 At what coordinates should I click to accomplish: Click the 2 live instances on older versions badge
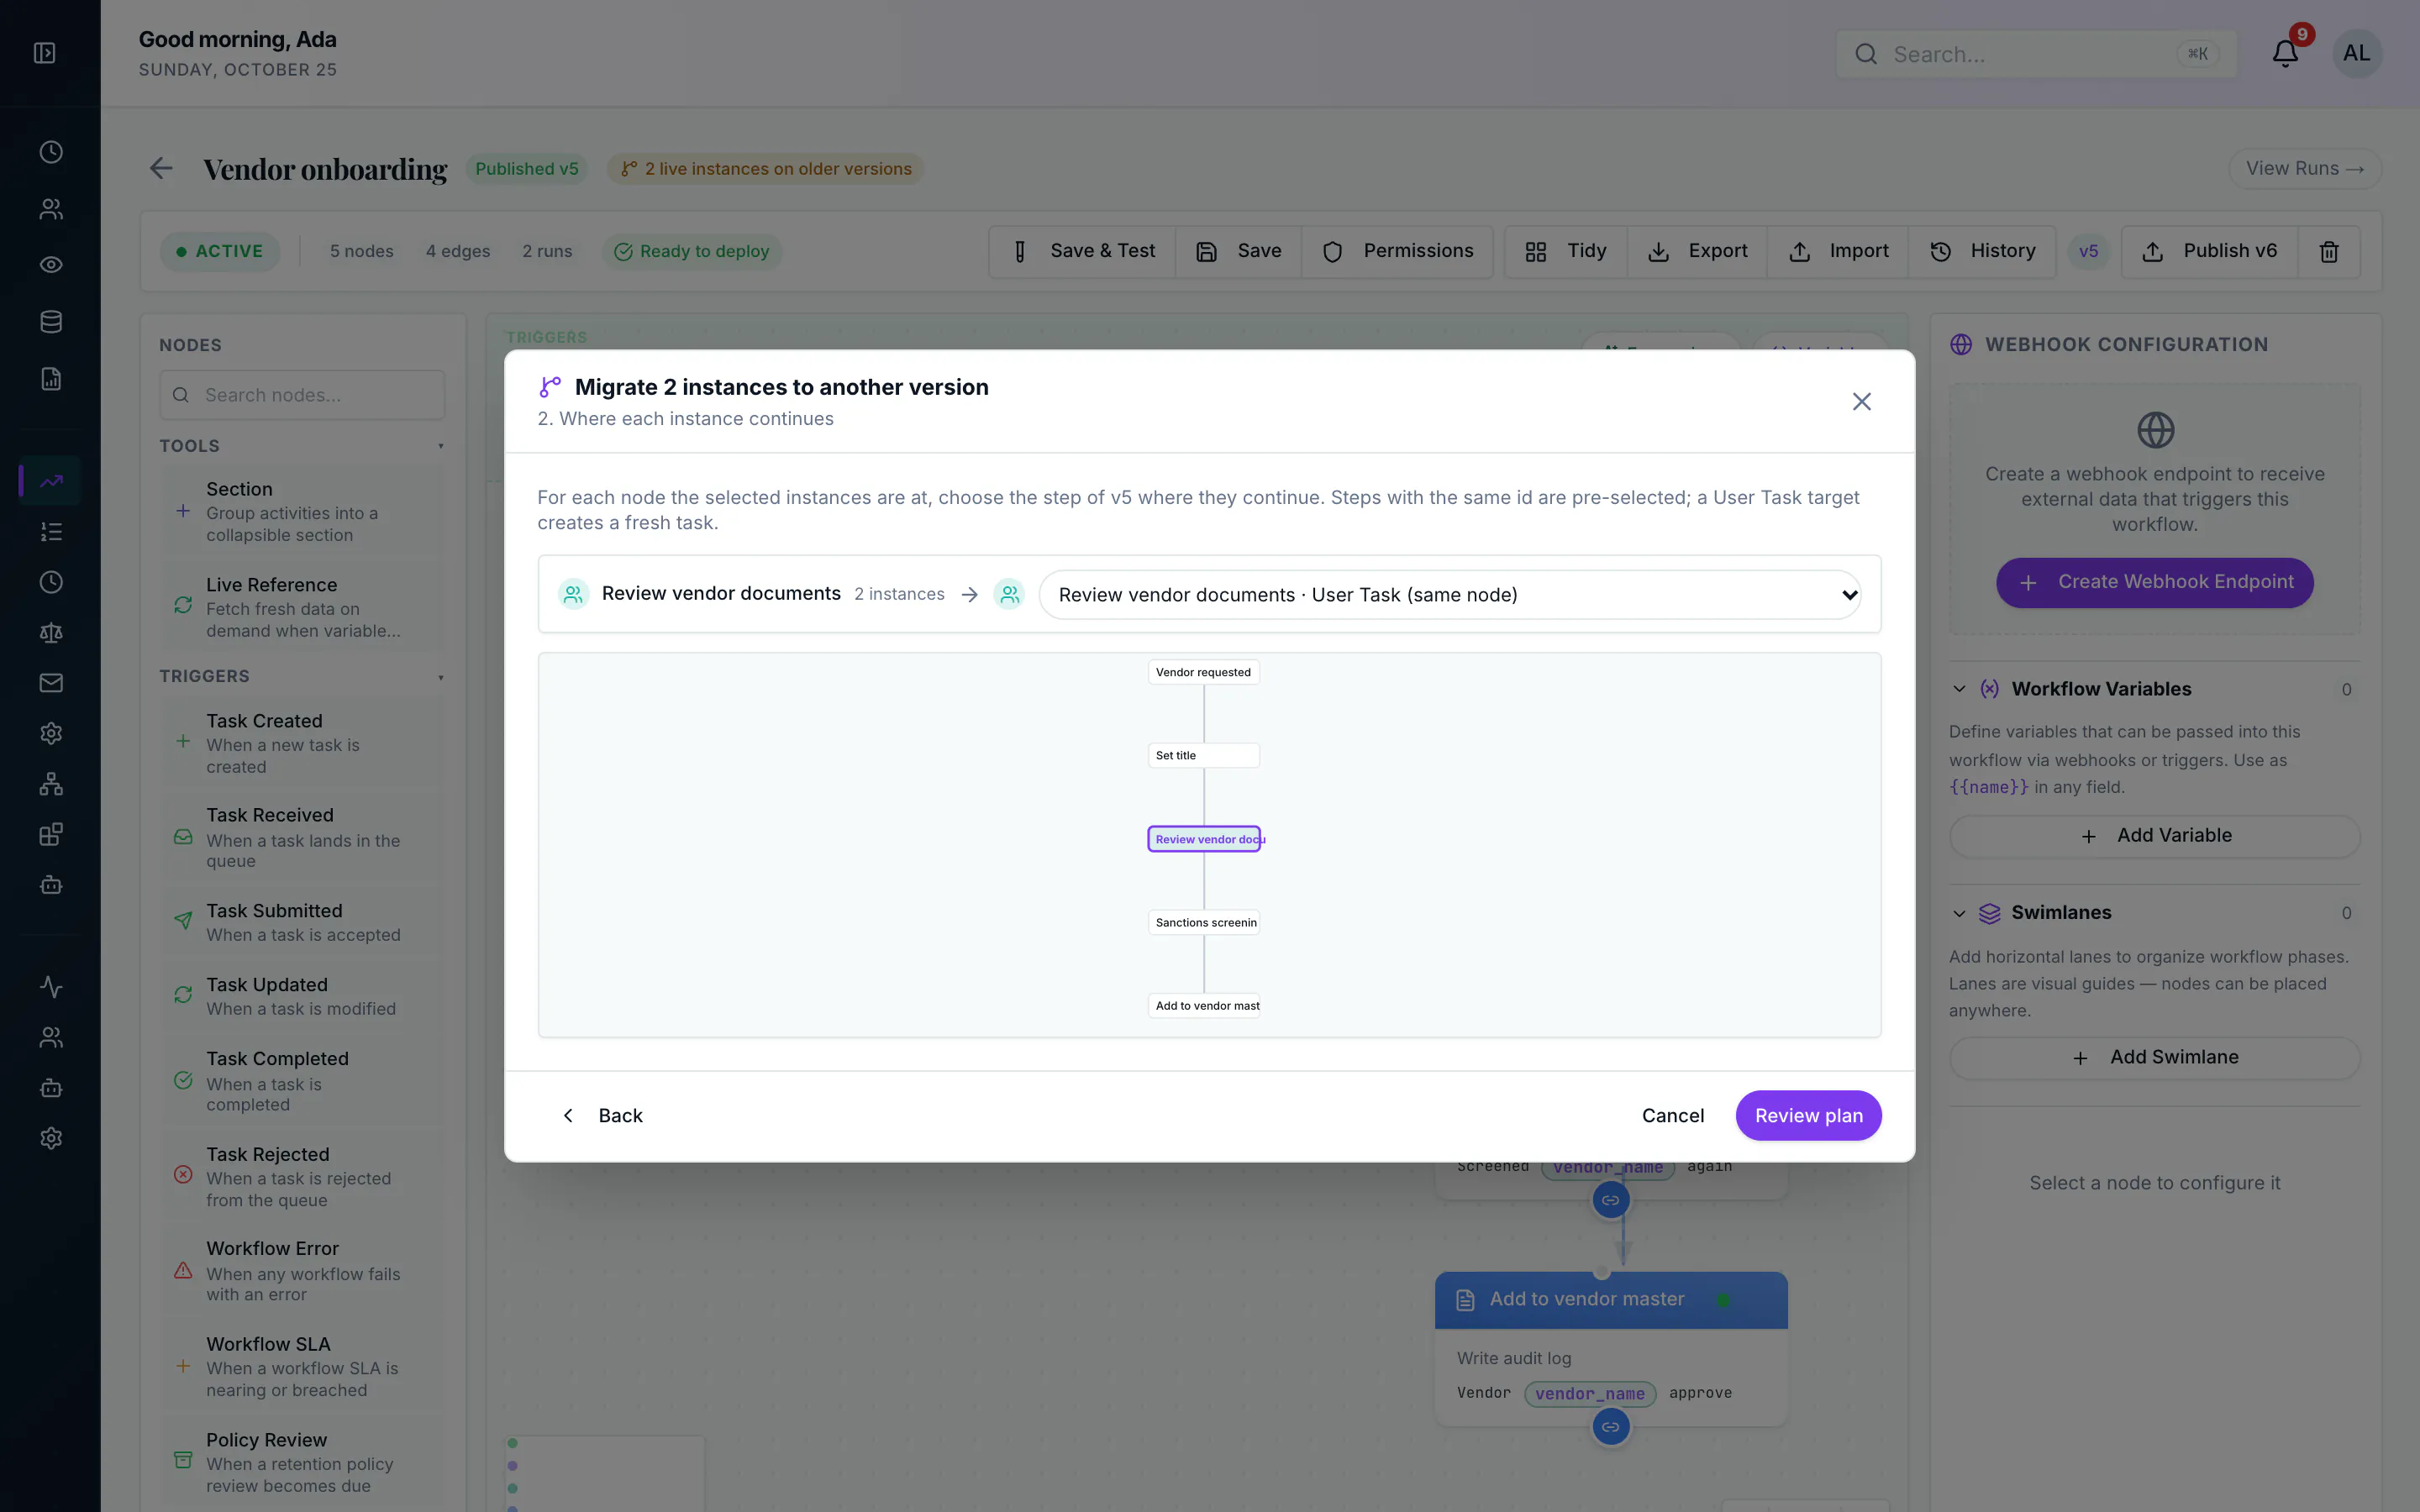[765, 168]
